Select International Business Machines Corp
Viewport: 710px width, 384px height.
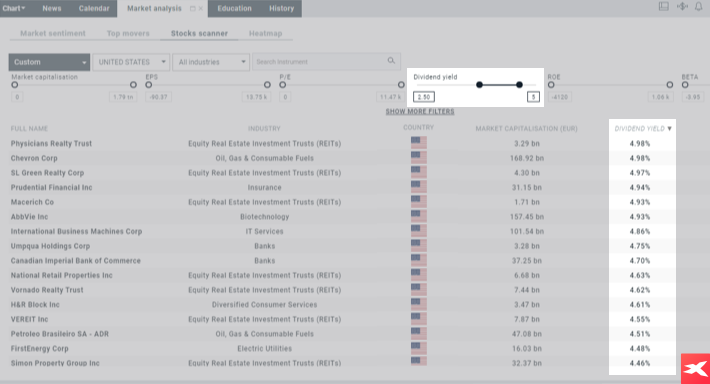(x=76, y=231)
